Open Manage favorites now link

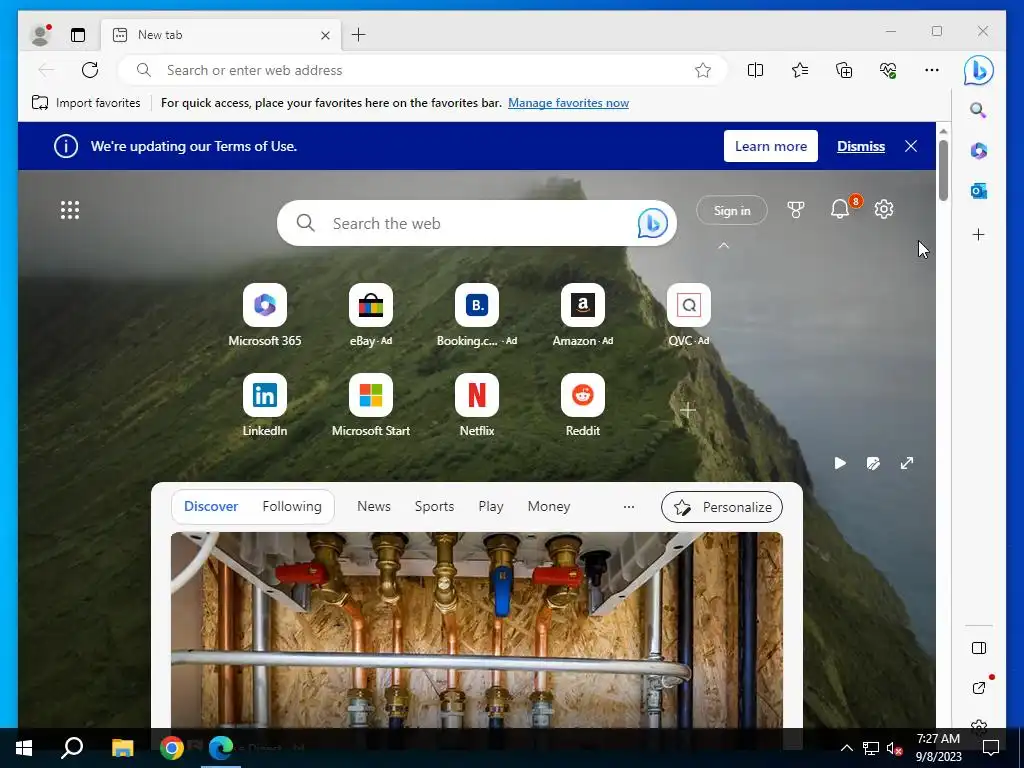[x=568, y=103]
